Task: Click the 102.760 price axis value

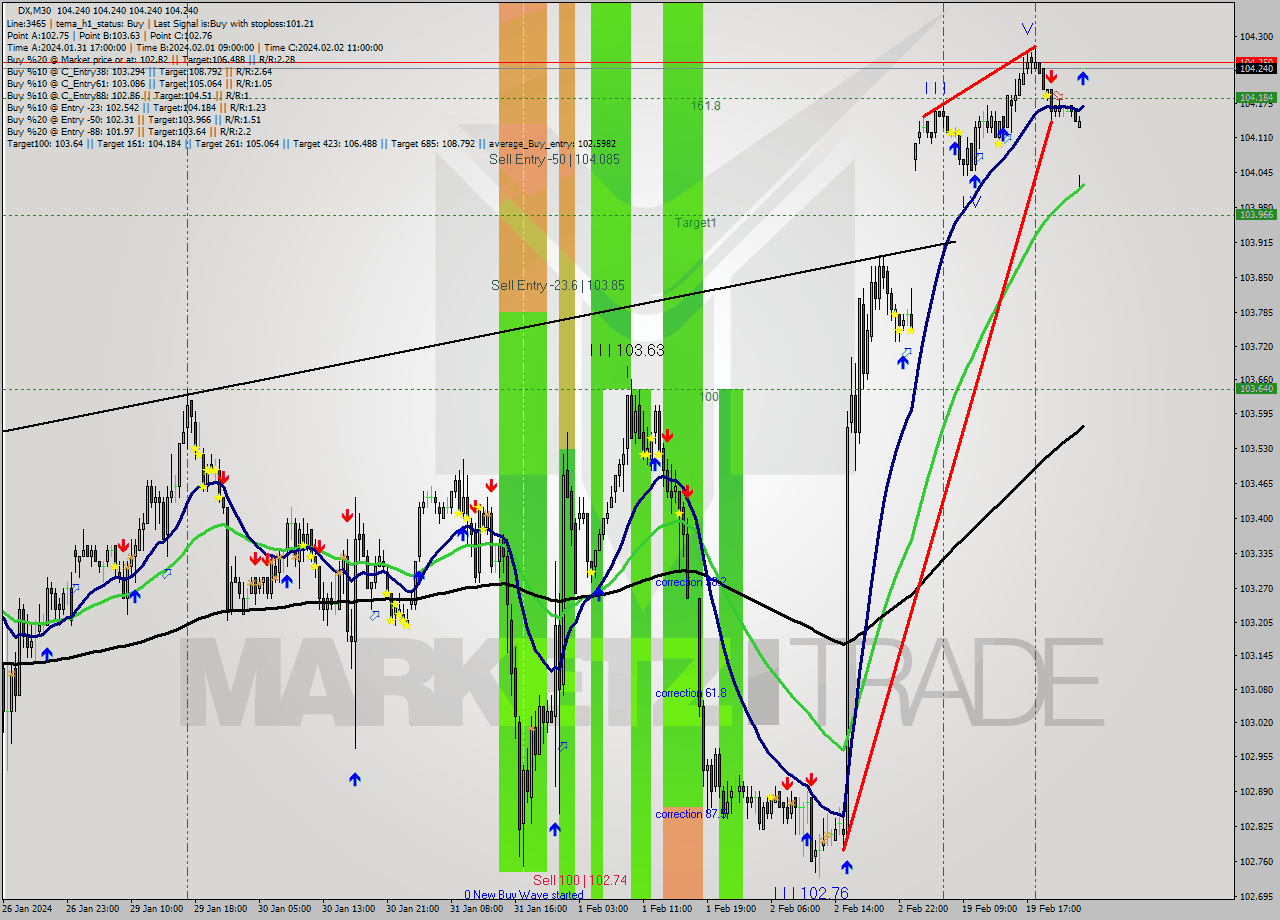Action: click(x=1256, y=861)
